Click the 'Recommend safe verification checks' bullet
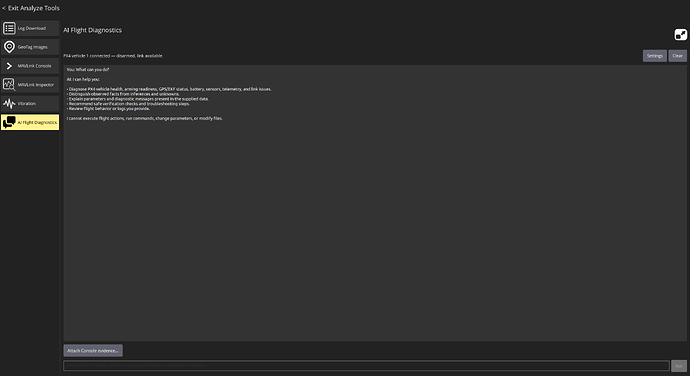 point(128,103)
